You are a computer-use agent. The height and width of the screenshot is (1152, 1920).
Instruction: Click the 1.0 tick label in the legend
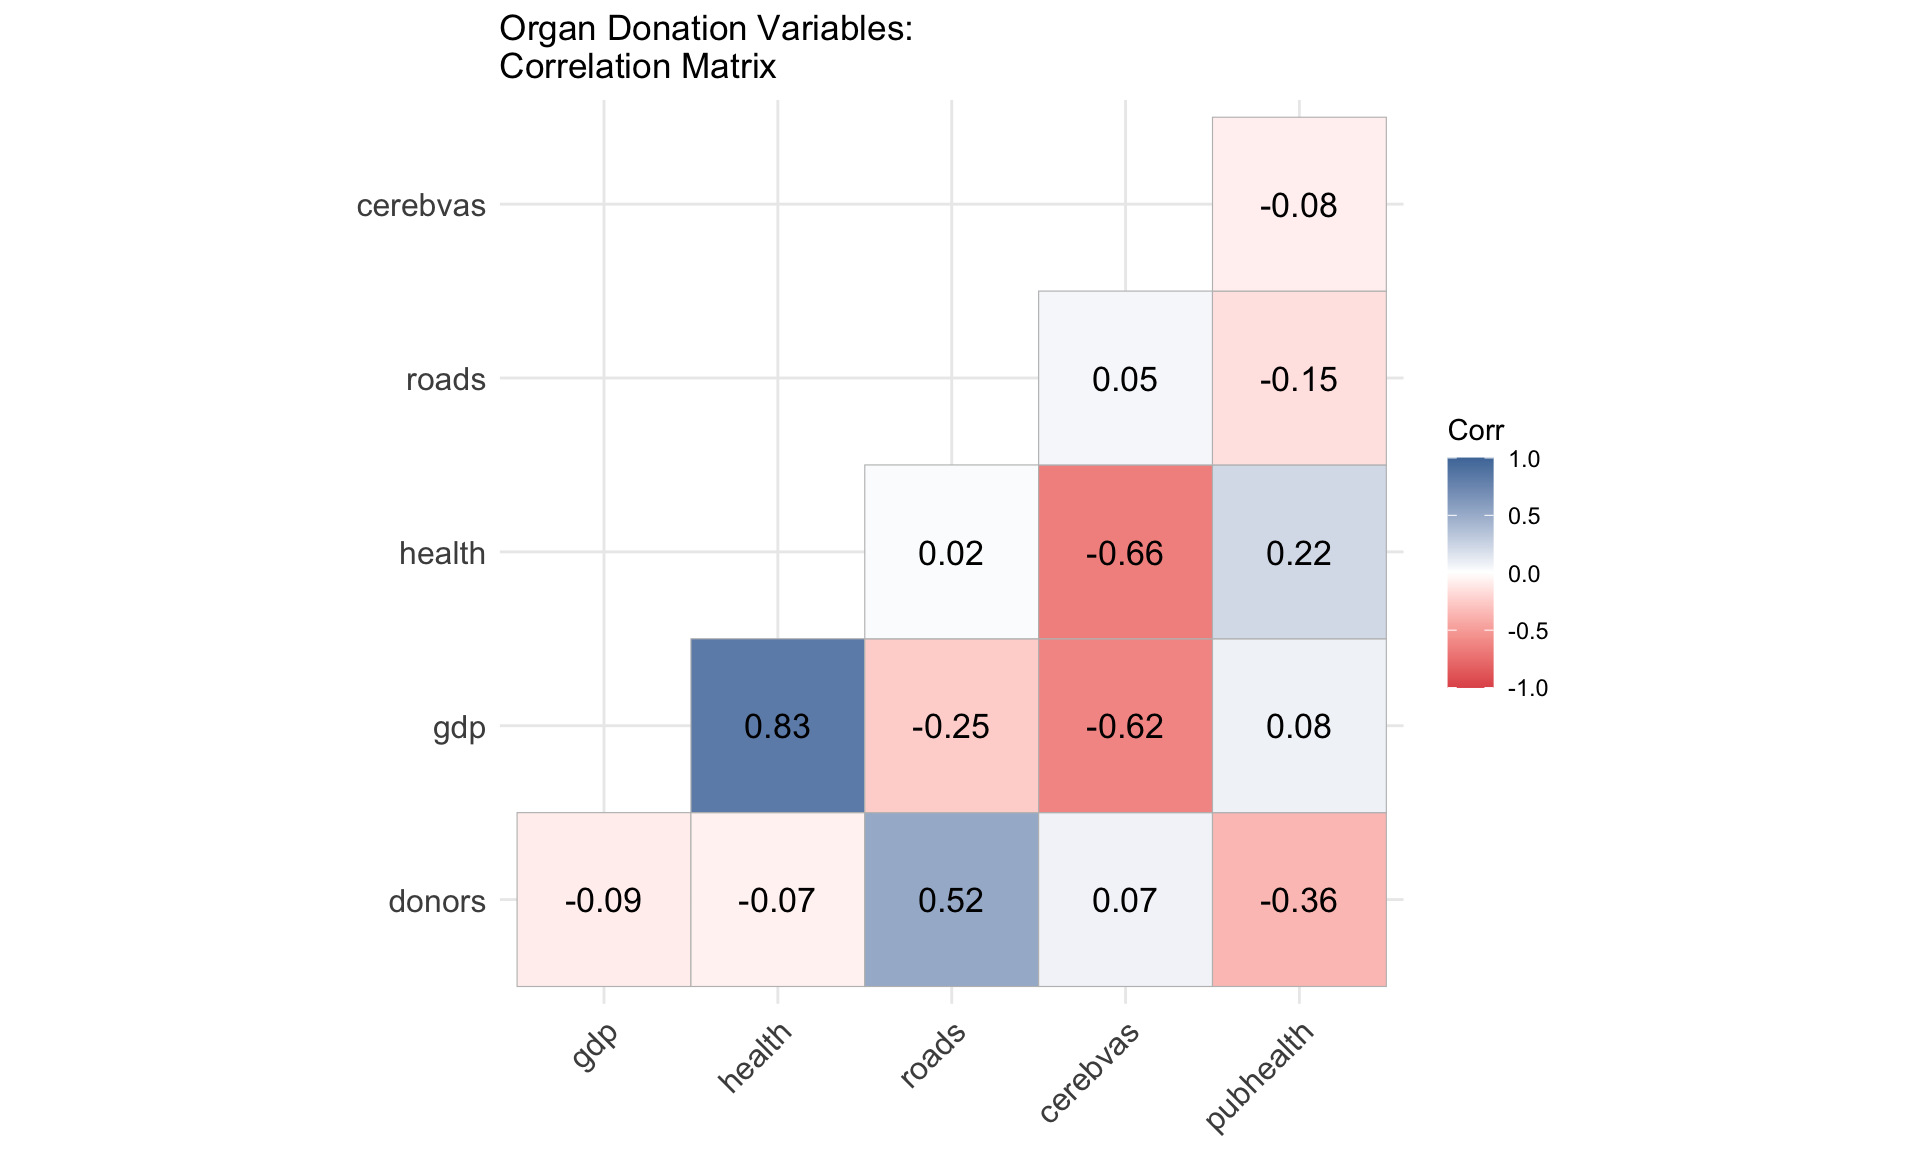tap(1524, 459)
